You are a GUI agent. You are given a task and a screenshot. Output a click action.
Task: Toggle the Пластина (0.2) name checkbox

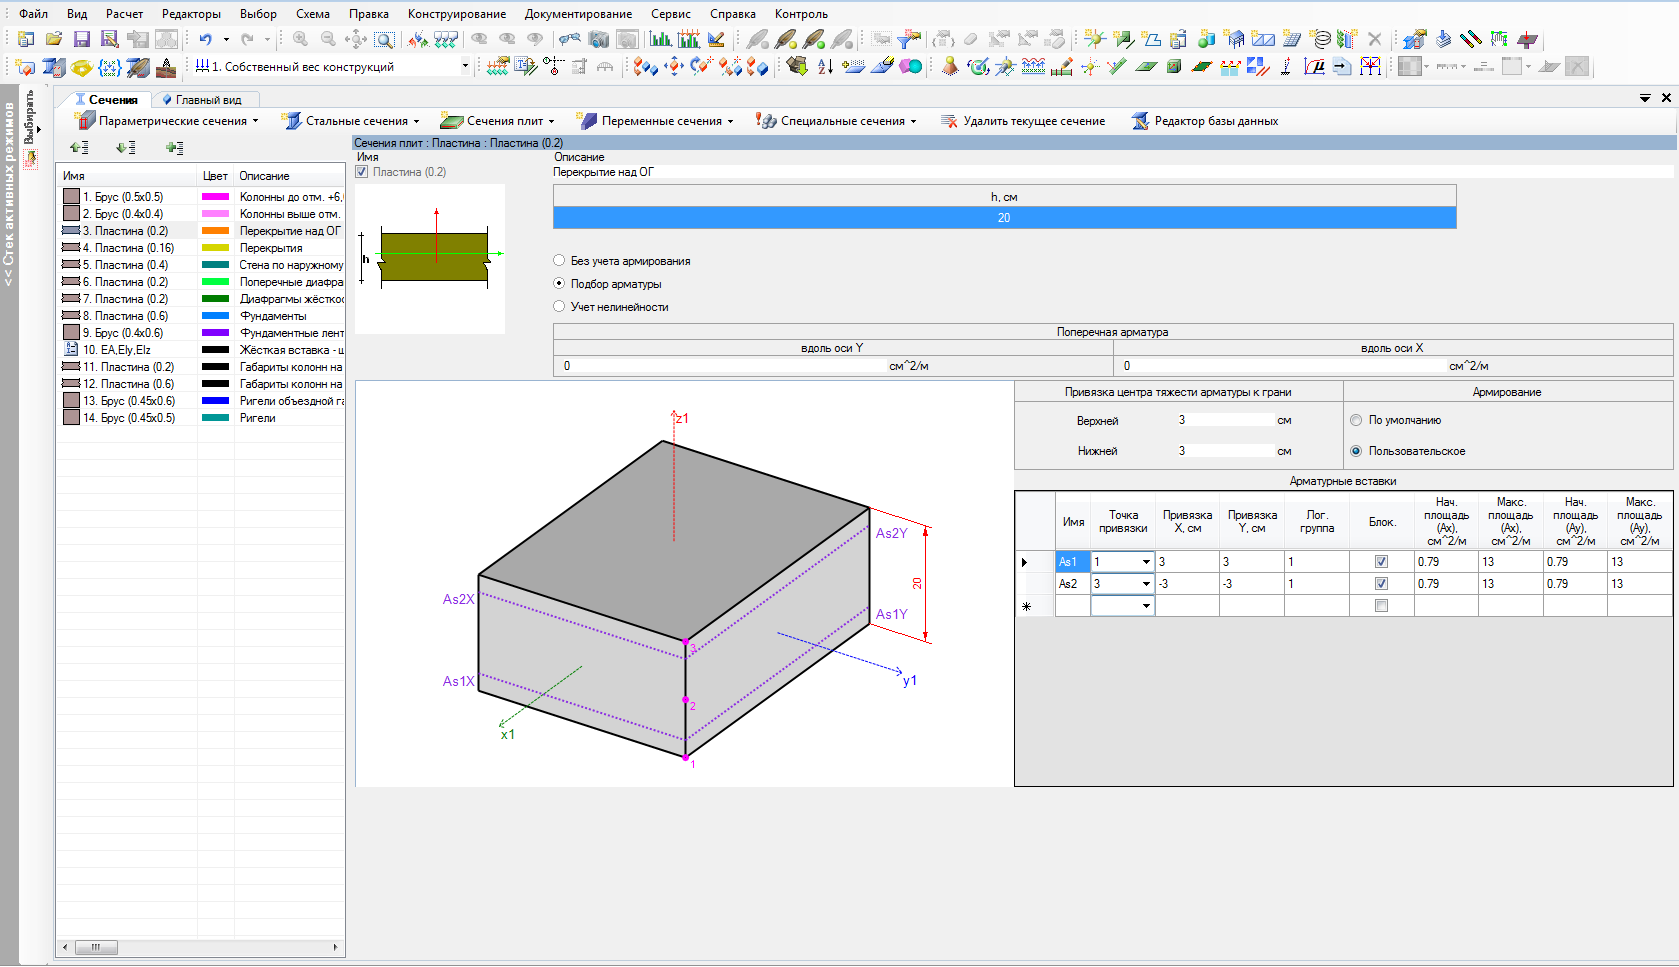click(362, 172)
